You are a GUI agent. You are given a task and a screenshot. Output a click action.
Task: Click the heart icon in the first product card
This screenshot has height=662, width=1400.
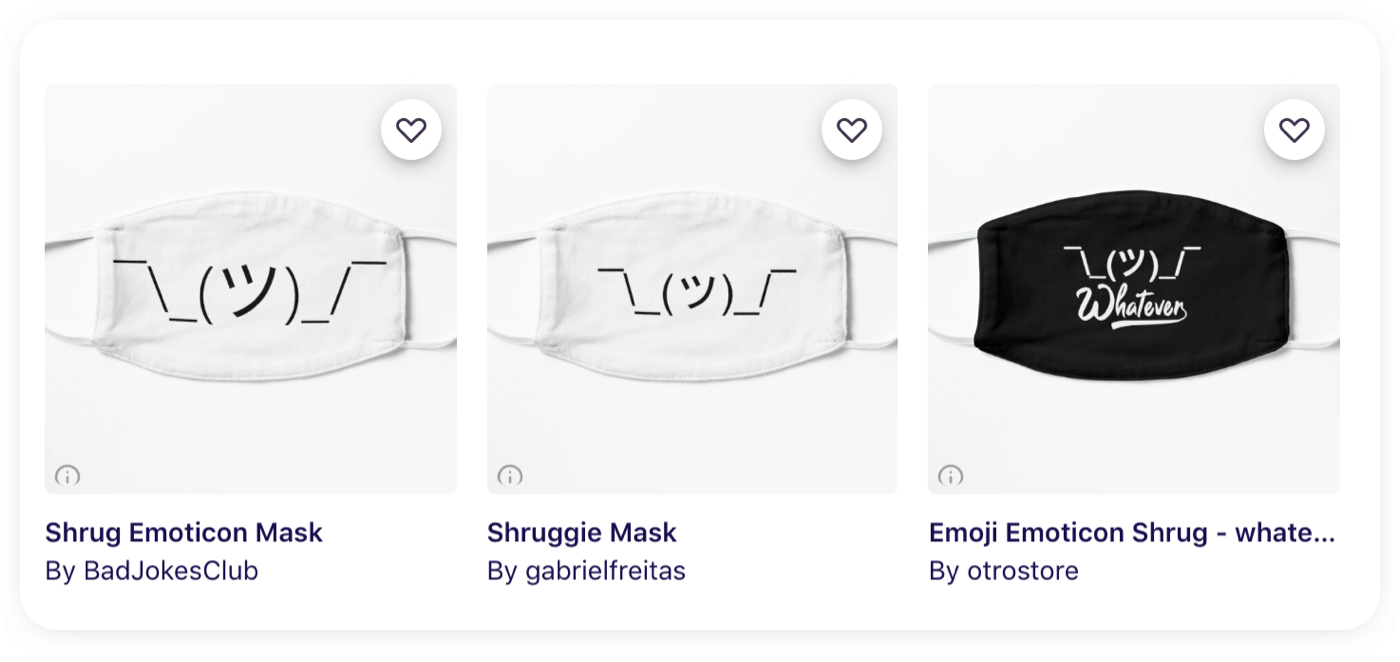[411, 128]
